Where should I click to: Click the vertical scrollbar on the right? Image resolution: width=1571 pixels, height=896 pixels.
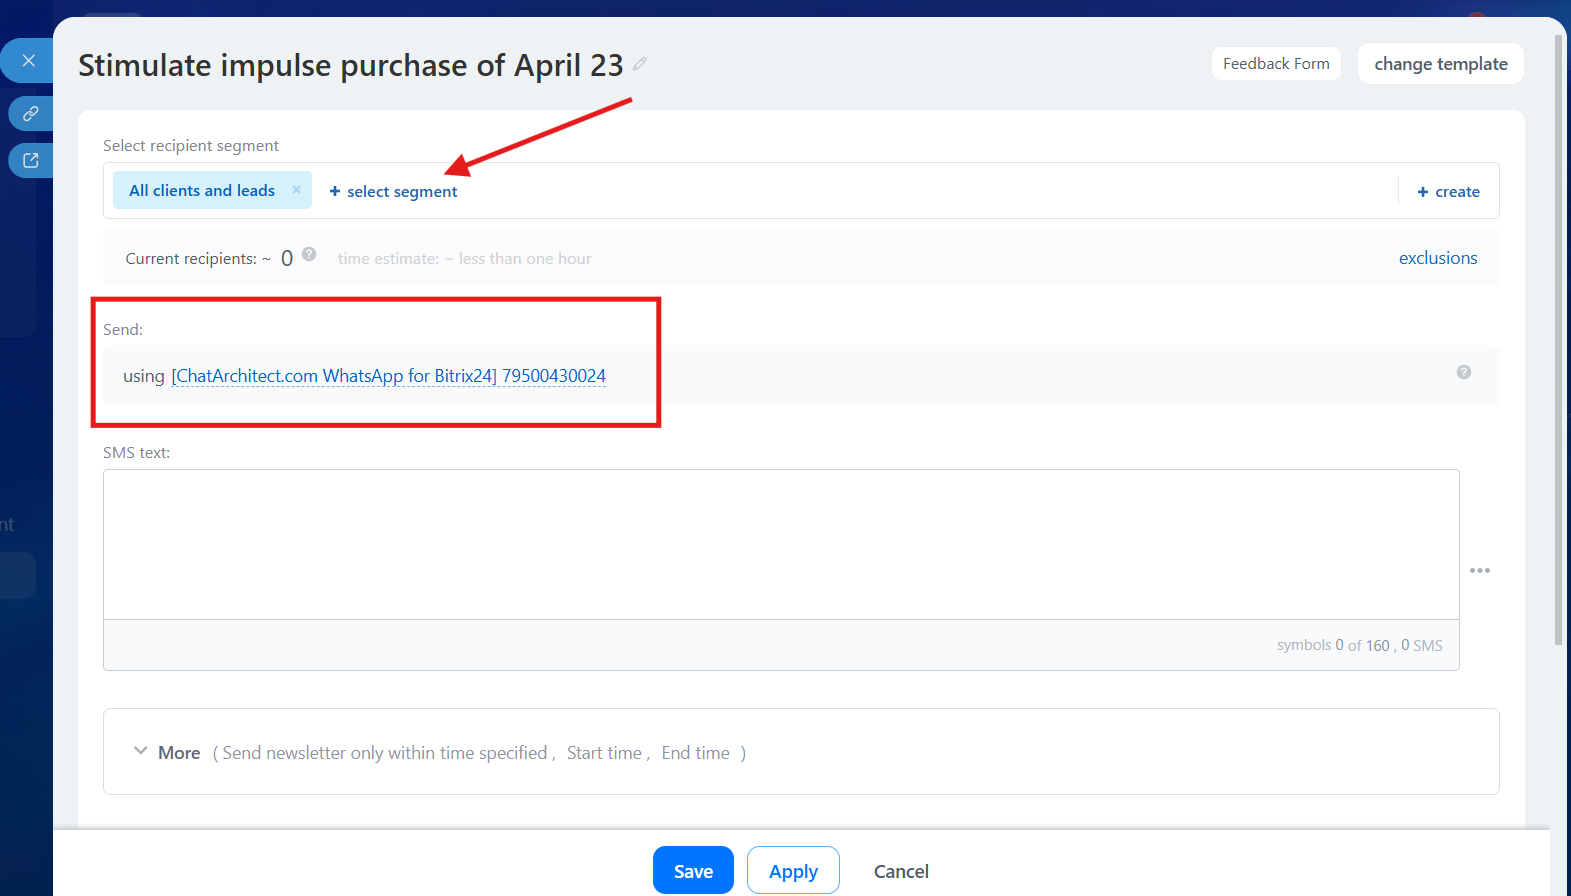coord(1558,340)
